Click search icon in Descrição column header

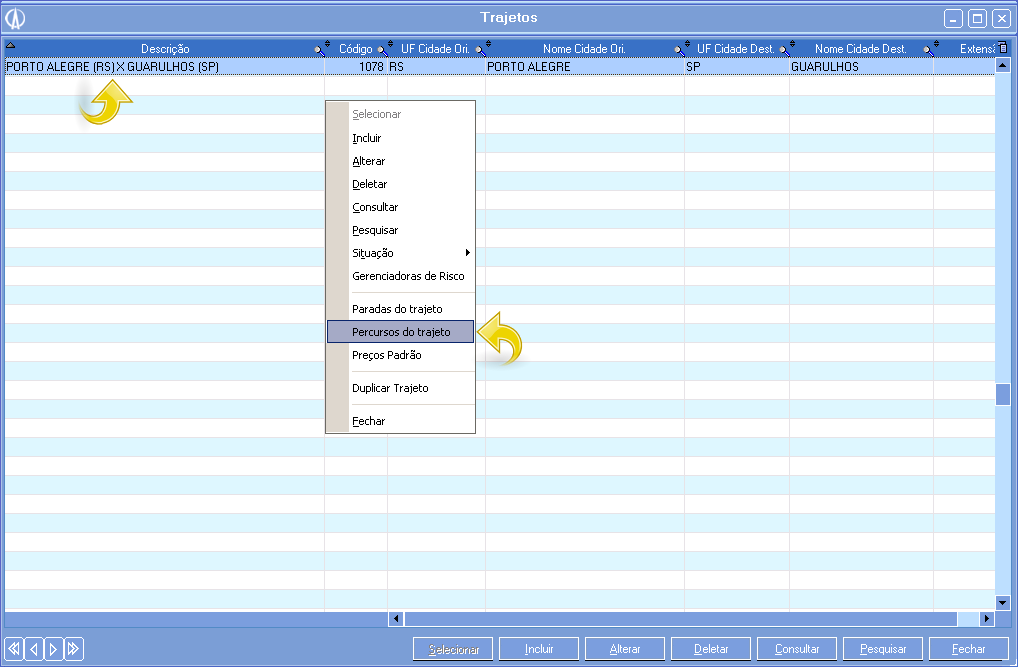[x=319, y=49]
